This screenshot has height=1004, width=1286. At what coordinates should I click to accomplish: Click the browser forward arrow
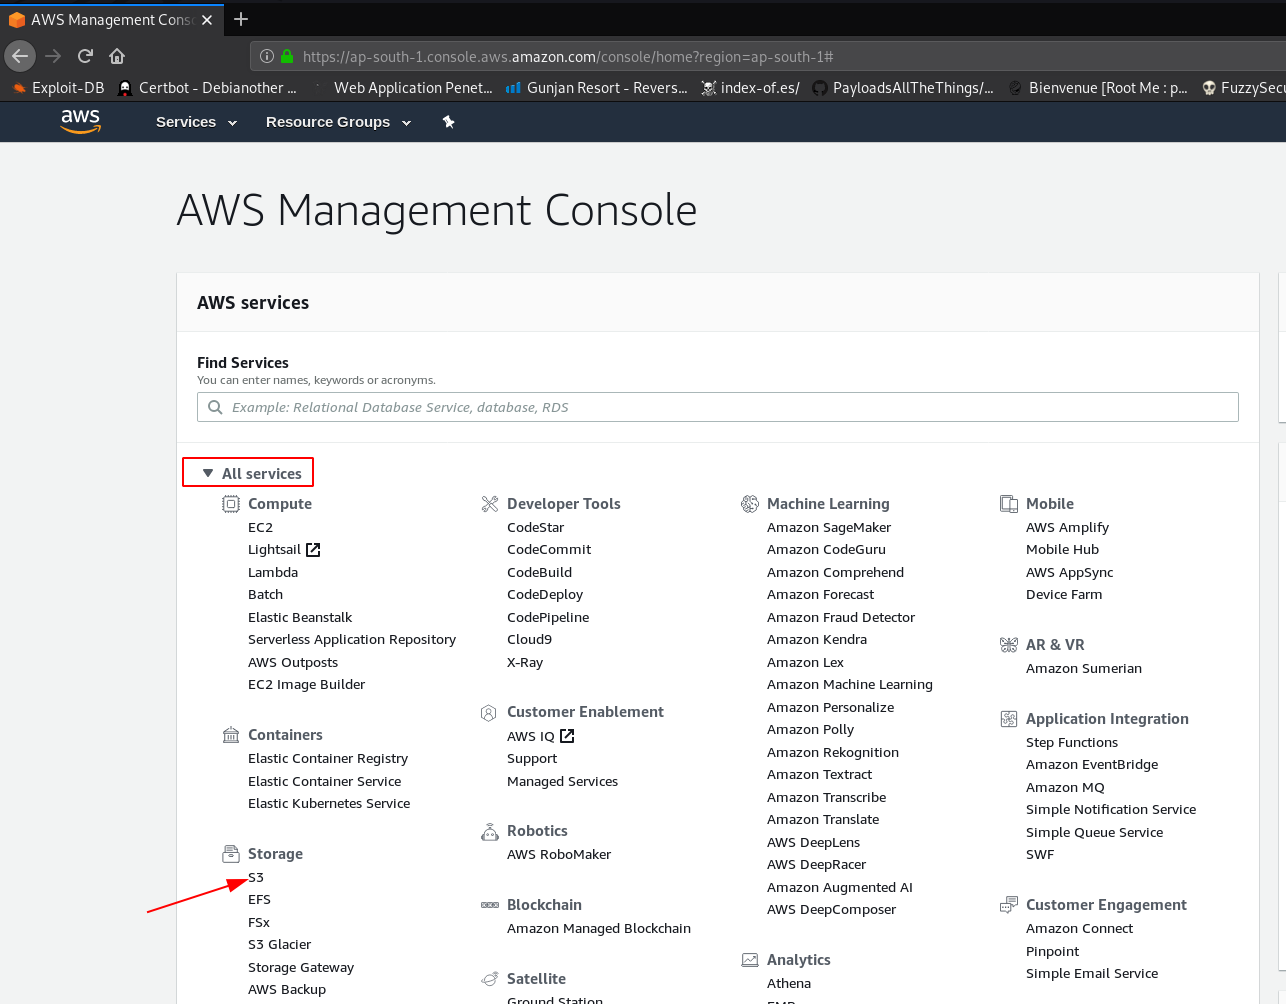tap(53, 56)
